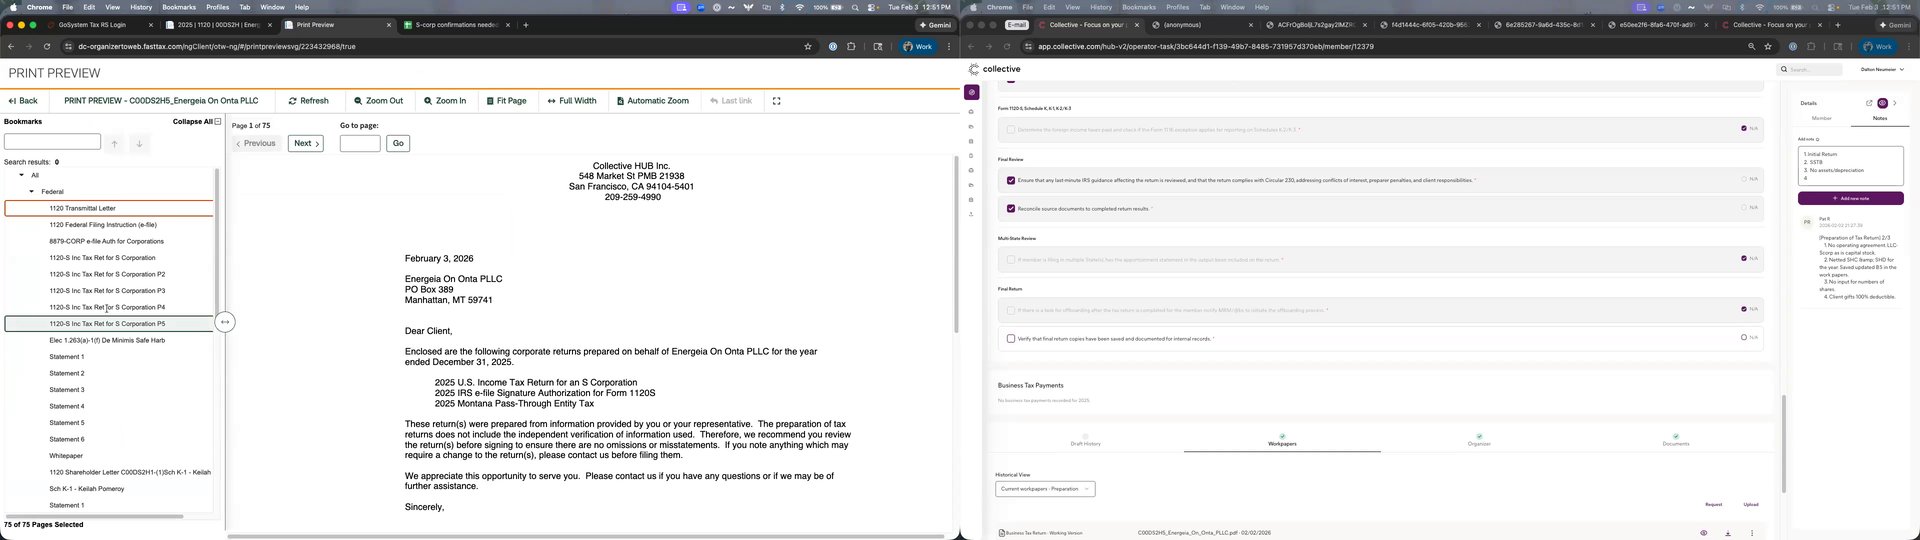Click the Request link above workpapers
The image size is (1920, 540).
[1713, 505]
